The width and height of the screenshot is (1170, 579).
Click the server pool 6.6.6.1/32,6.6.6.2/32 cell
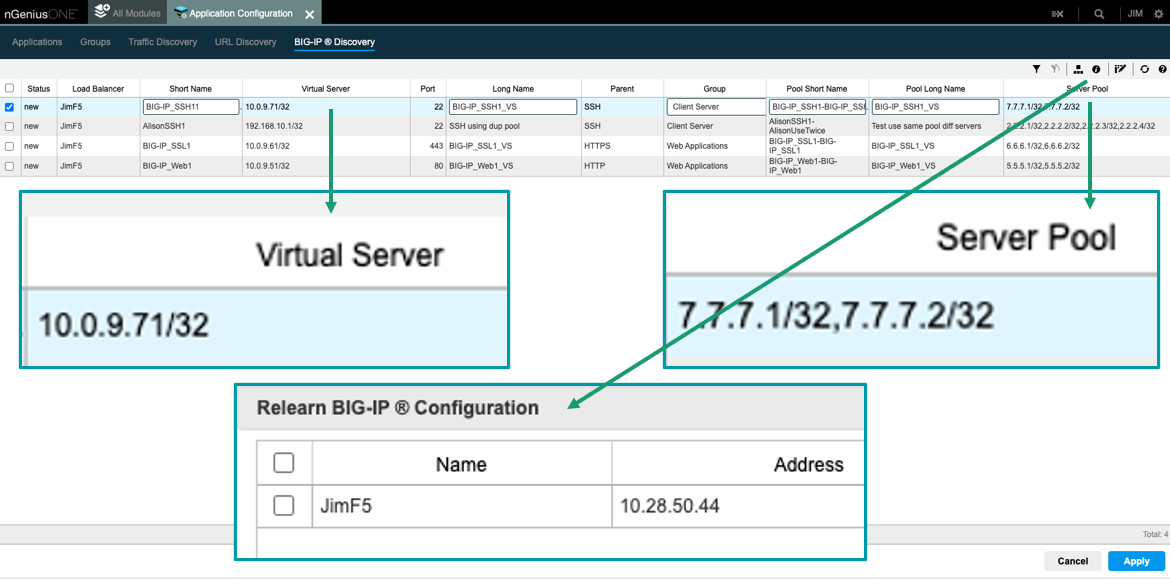1086,145
